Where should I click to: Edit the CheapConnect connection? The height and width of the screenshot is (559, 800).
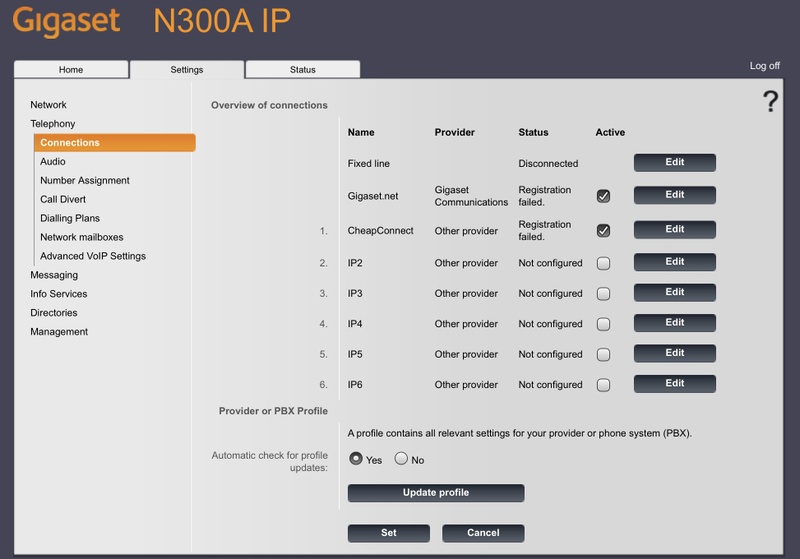(x=674, y=230)
